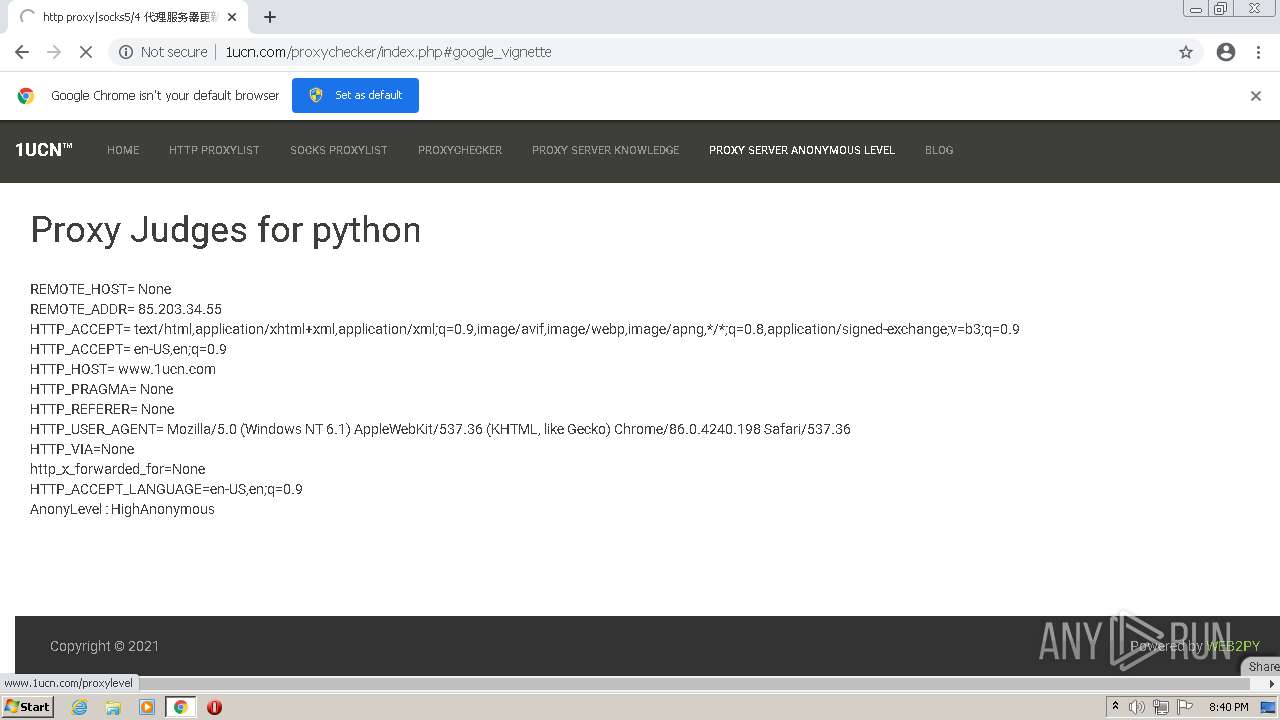This screenshot has height=720, width=1280.
Task: Click the AnonyLevel : HighAnonymous text
Action: pyautogui.click(x=122, y=509)
